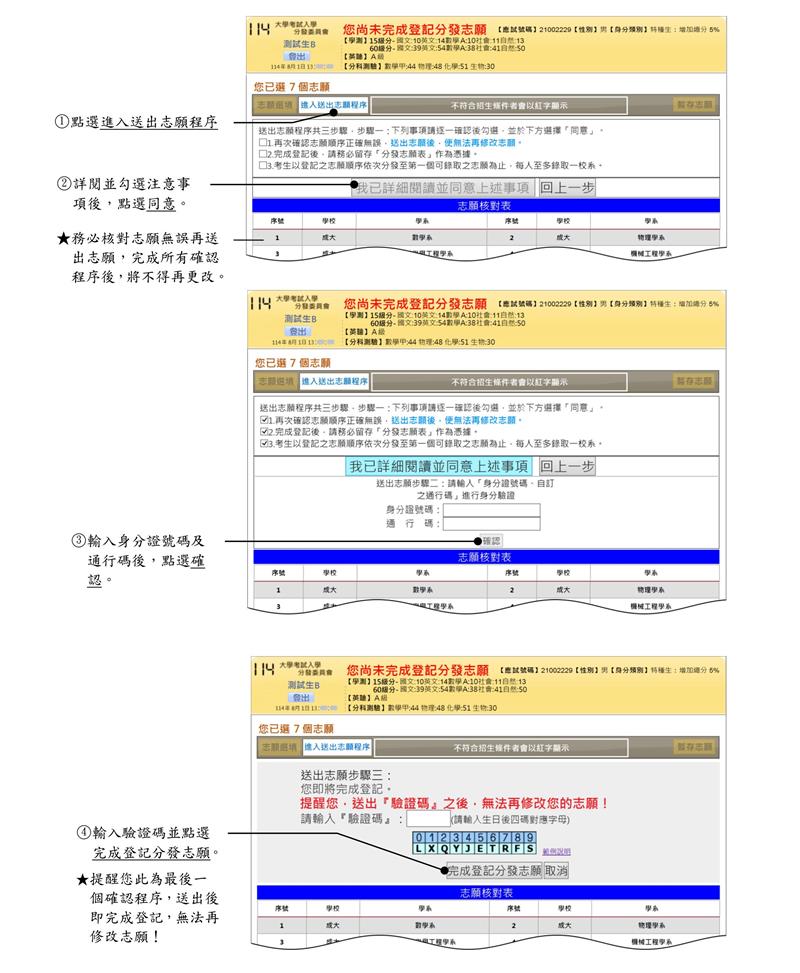800x973 pixels.
Task: Open 進入送出志願程序 tab above the unchecked boxes
Action: point(334,105)
